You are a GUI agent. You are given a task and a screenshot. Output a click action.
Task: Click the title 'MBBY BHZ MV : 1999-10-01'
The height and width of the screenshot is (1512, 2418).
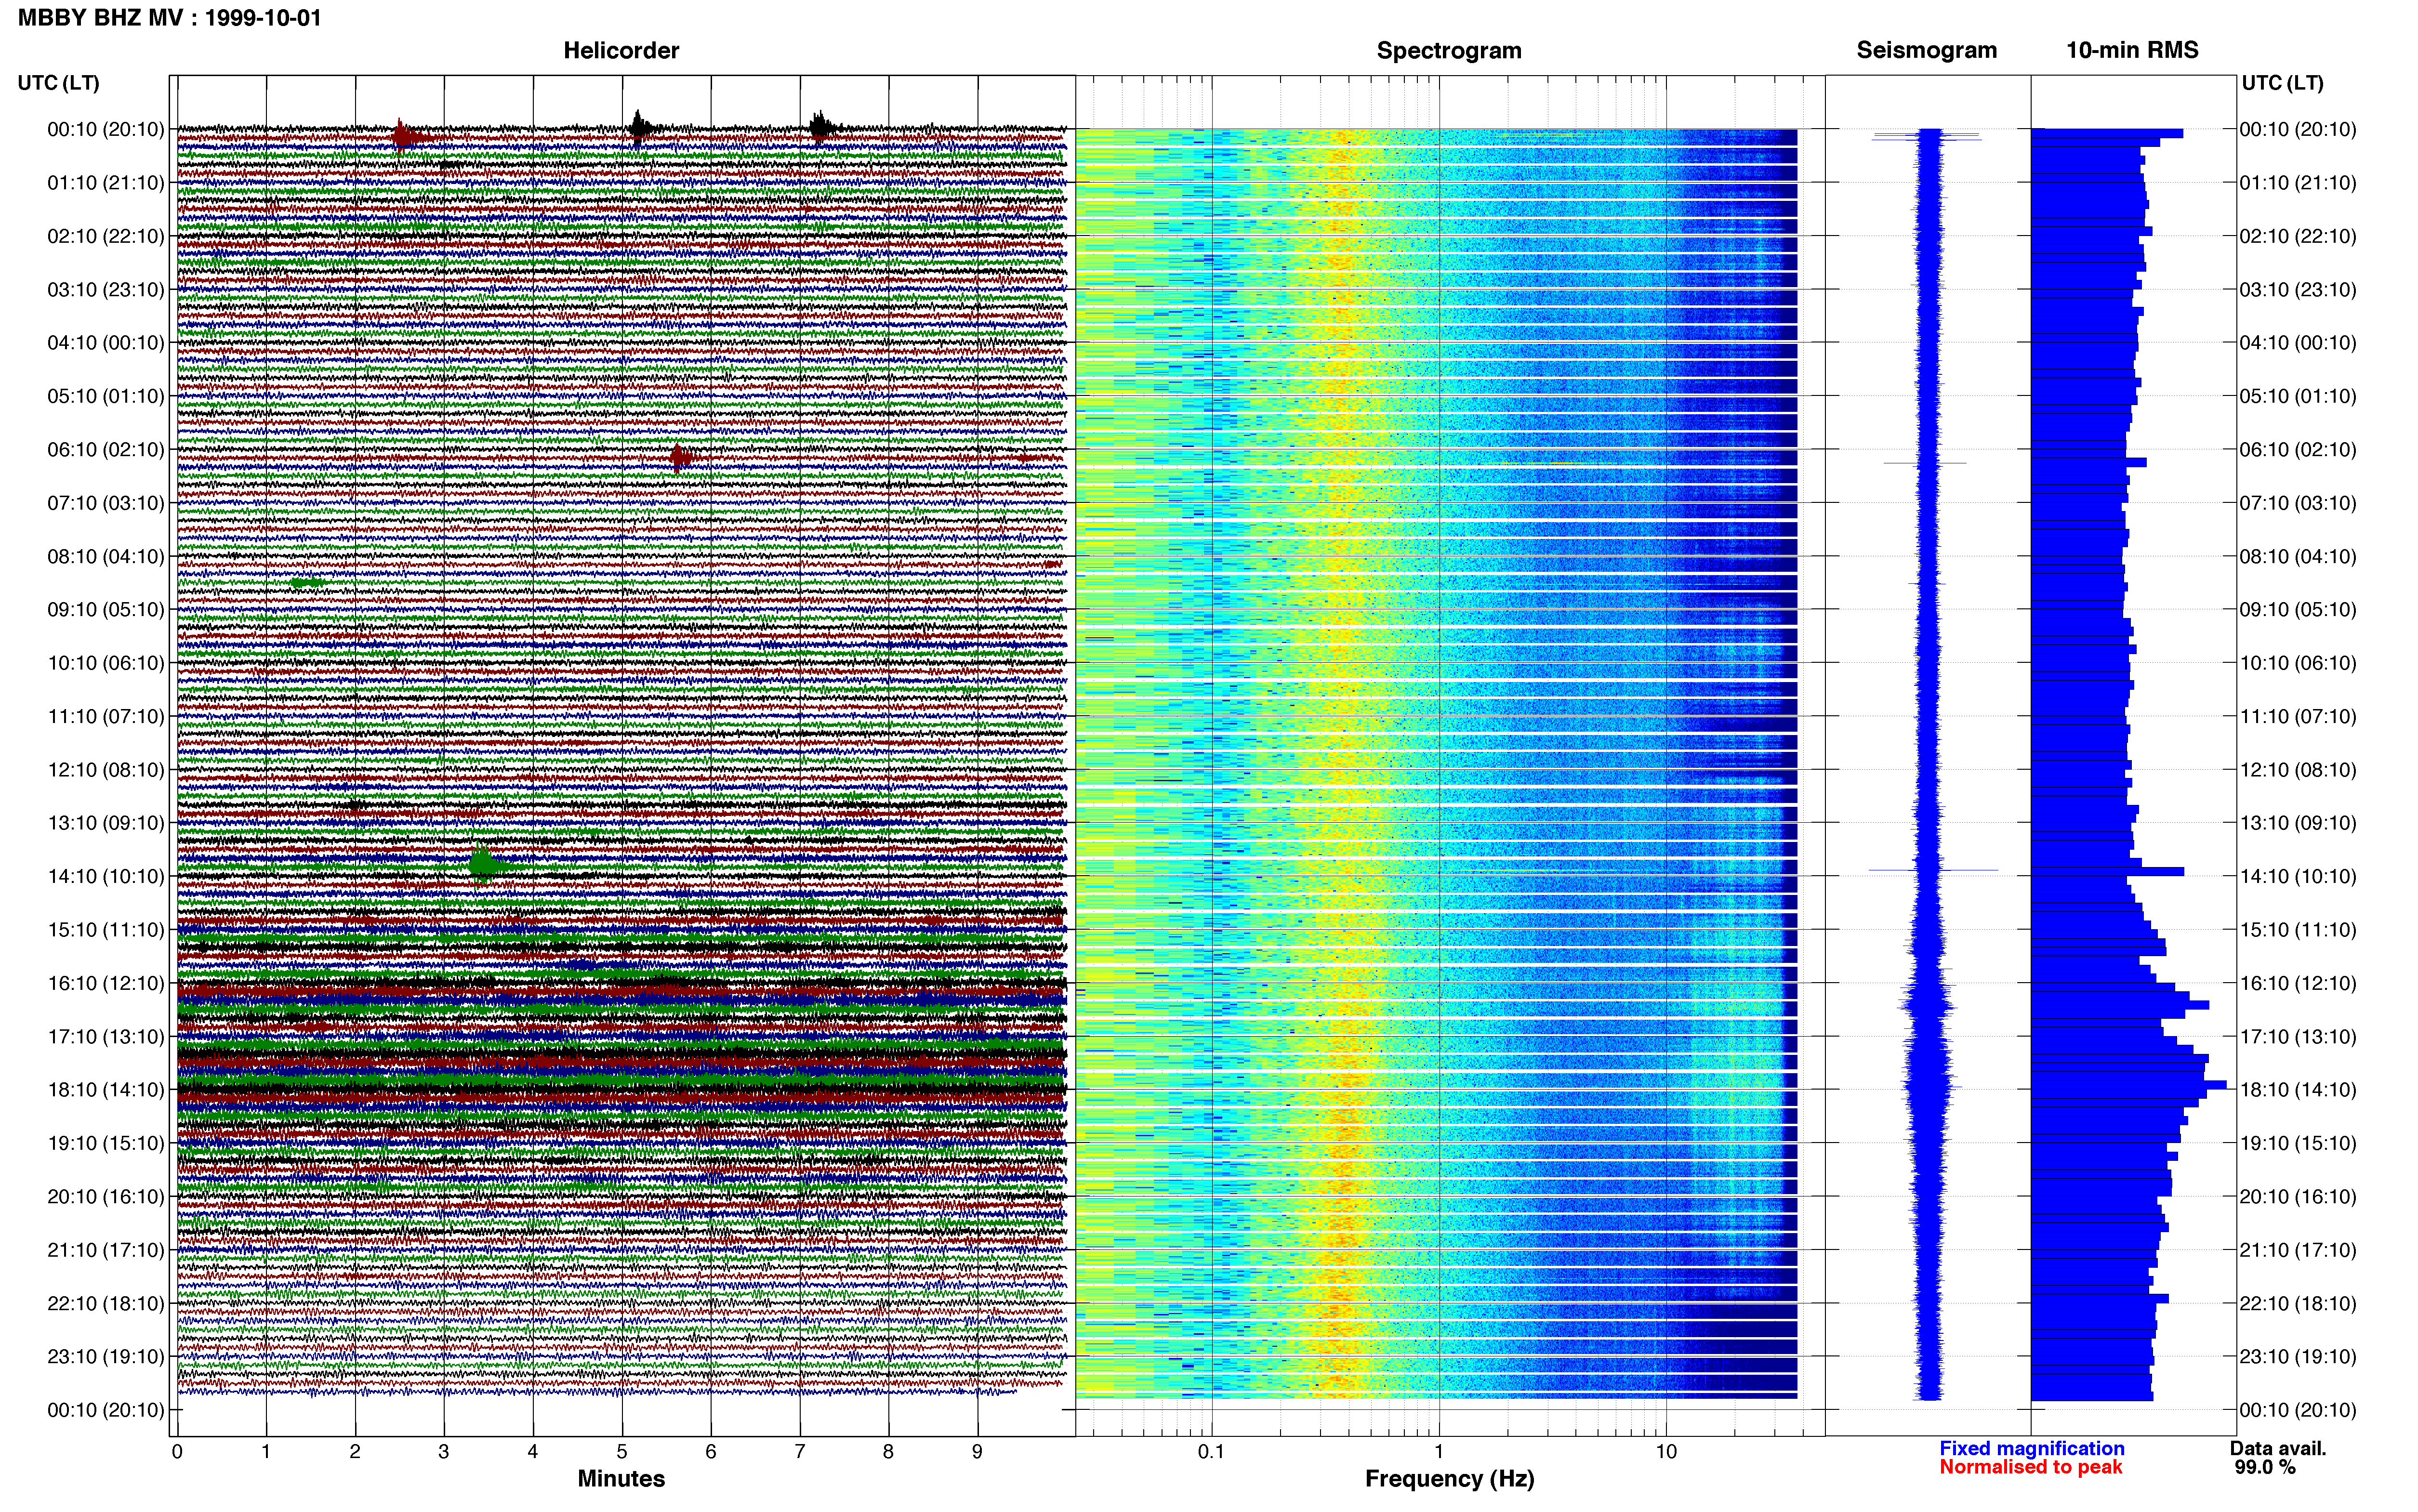170,17
